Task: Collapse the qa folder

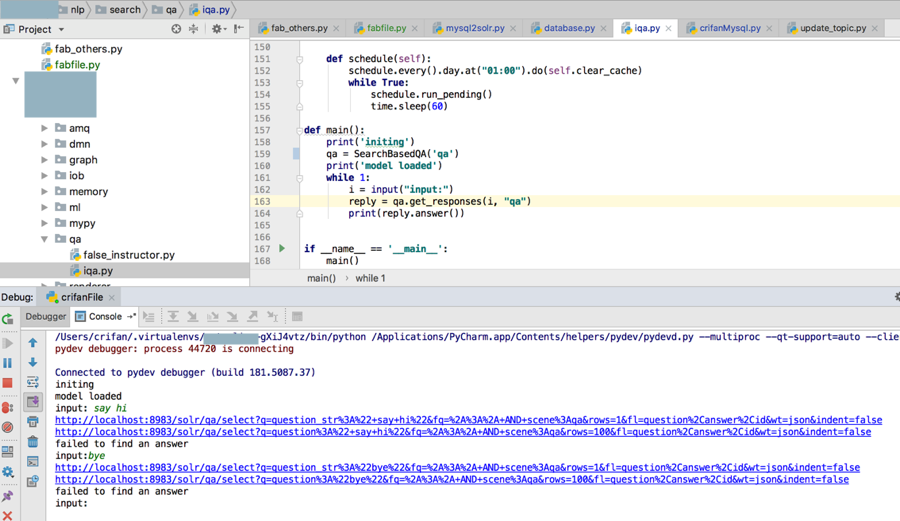Action: click(x=45, y=240)
